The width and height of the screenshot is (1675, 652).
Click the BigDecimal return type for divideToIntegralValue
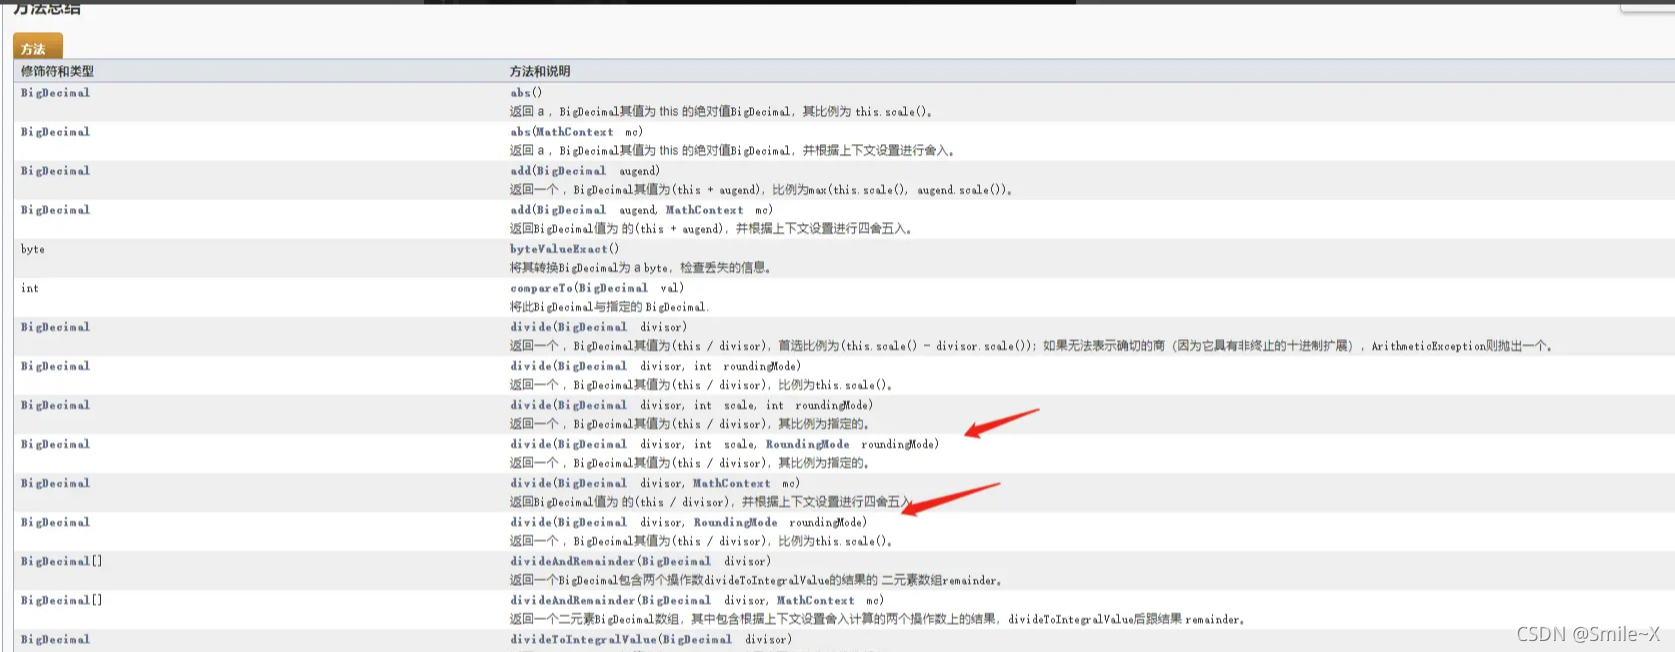[56, 638]
